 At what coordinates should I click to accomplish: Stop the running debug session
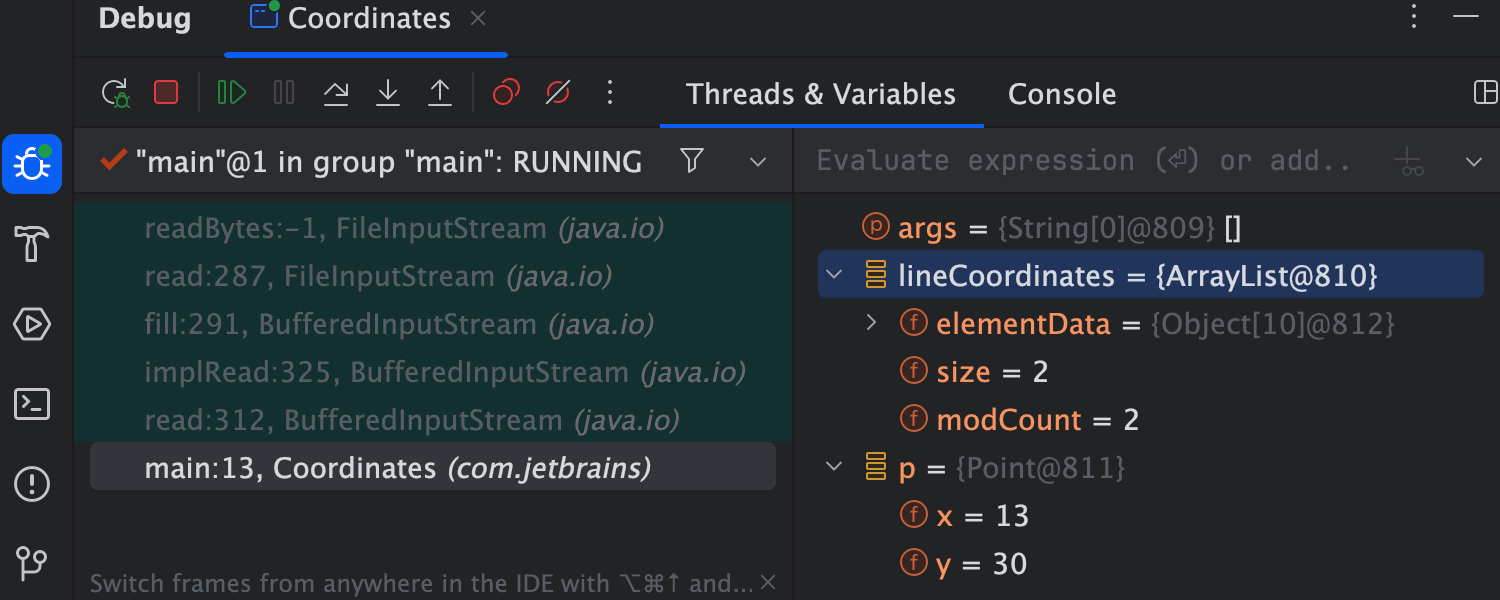click(x=166, y=93)
